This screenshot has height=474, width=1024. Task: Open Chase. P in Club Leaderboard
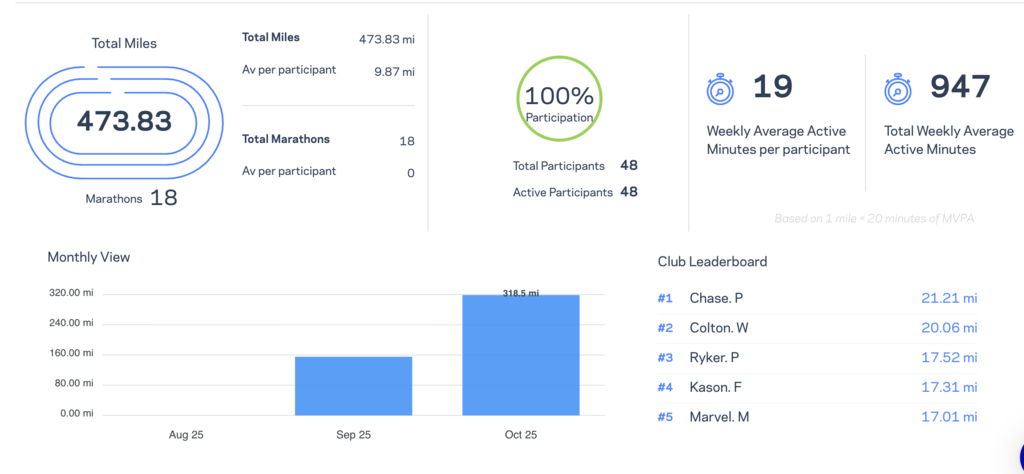coord(716,298)
